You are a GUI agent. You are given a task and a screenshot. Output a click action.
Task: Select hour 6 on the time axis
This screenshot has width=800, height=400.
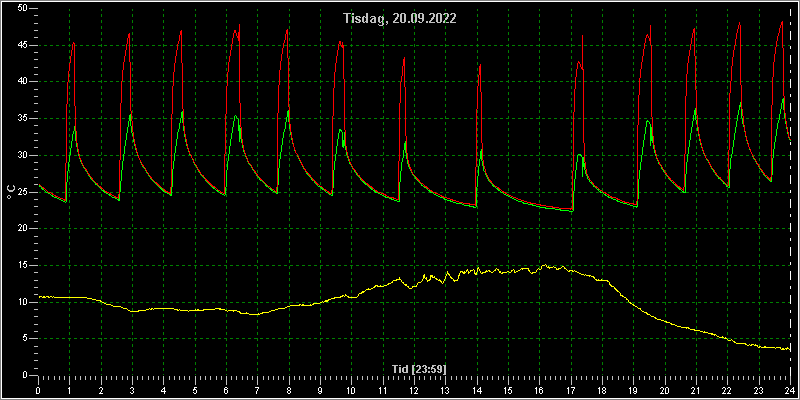(226, 390)
